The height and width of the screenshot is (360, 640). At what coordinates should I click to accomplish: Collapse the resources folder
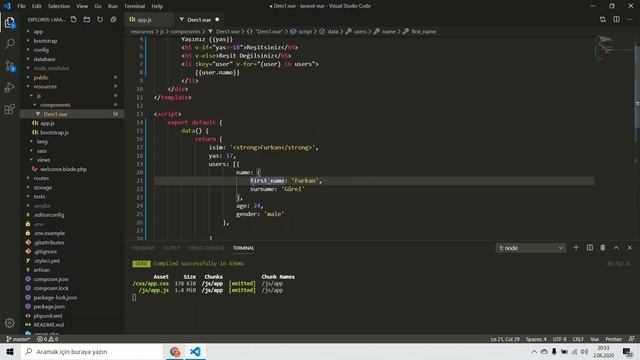pos(45,87)
